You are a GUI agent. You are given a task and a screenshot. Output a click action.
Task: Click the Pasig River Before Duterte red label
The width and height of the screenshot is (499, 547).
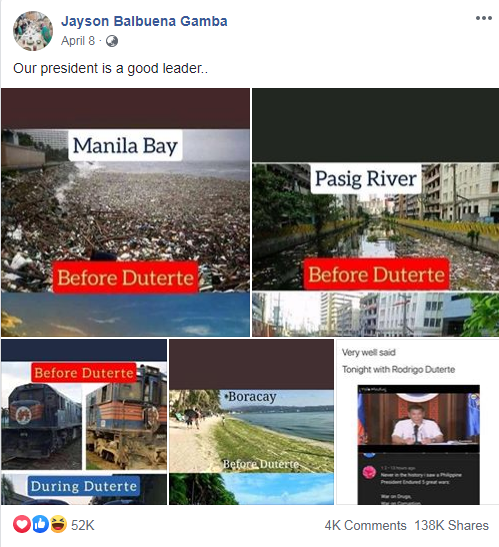(x=376, y=274)
